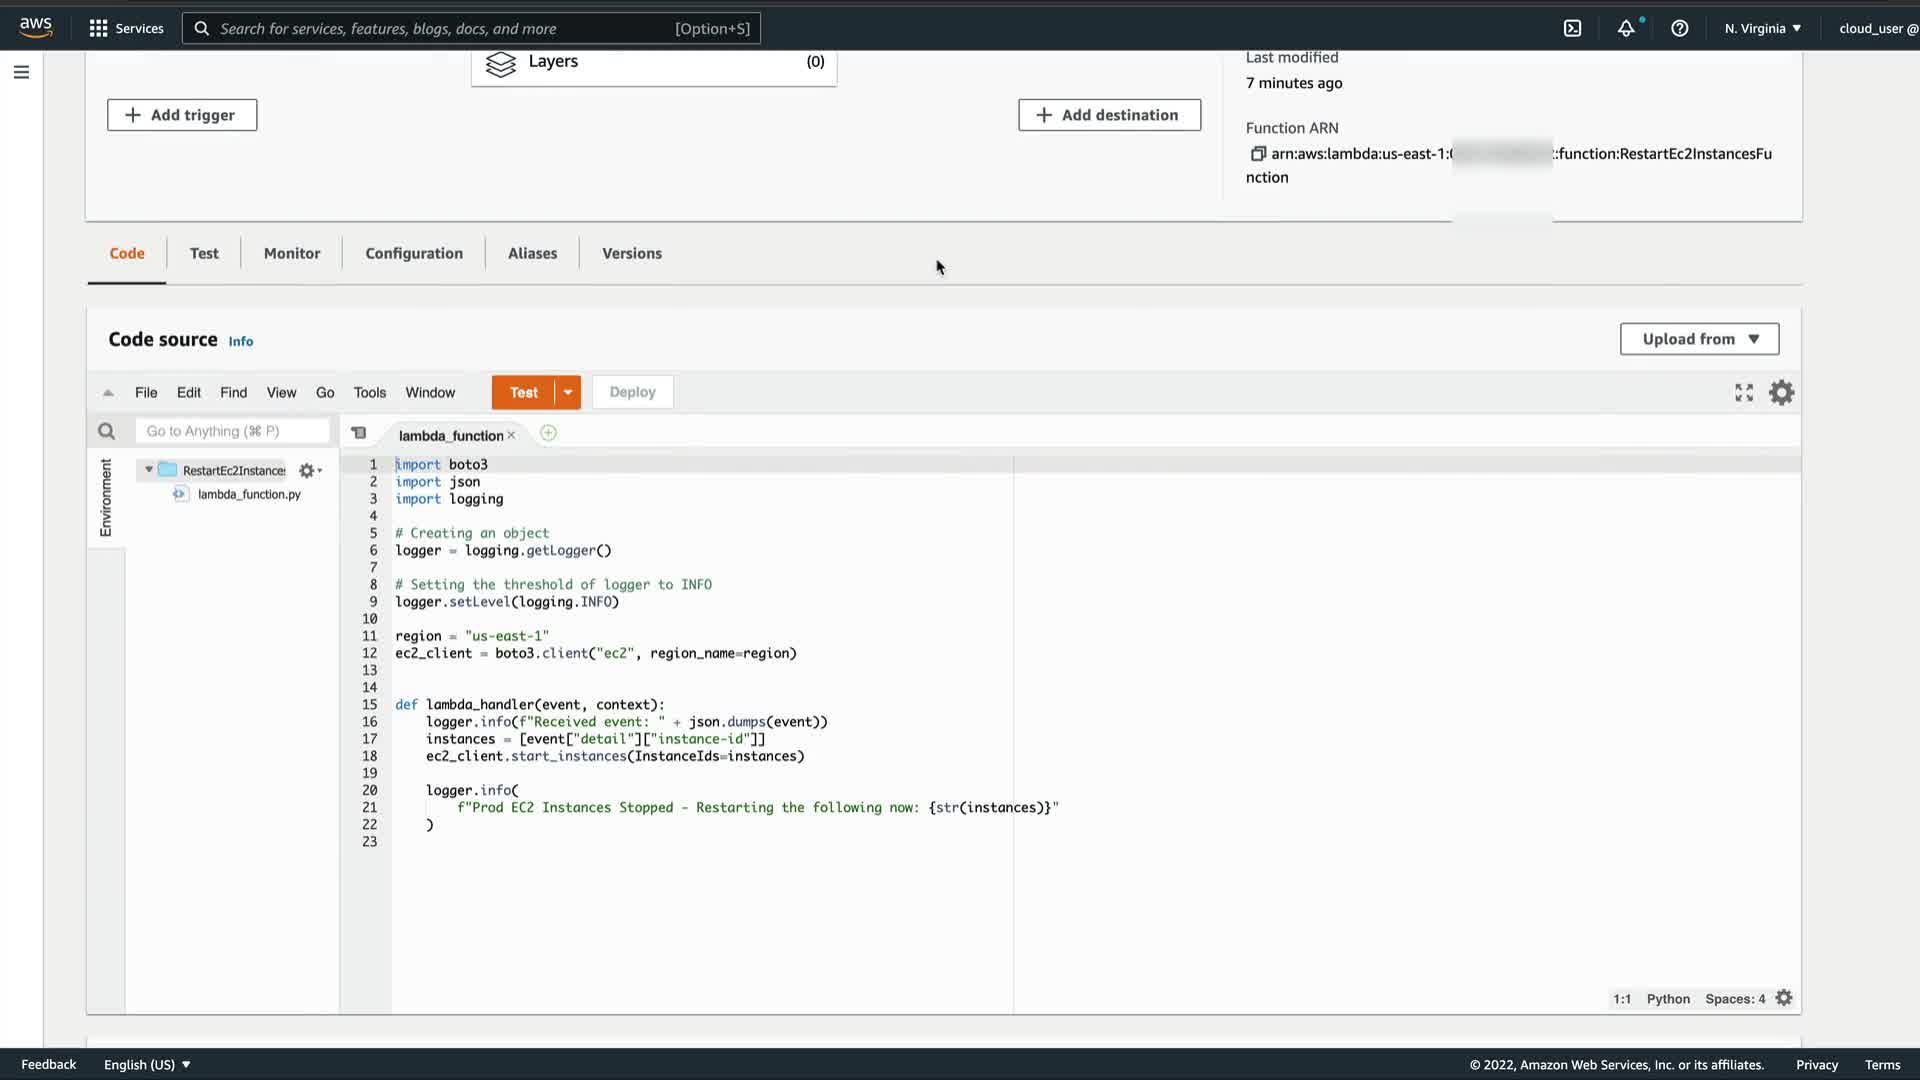
Task: Click the Add trigger button
Action: click(x=182, y=115)
